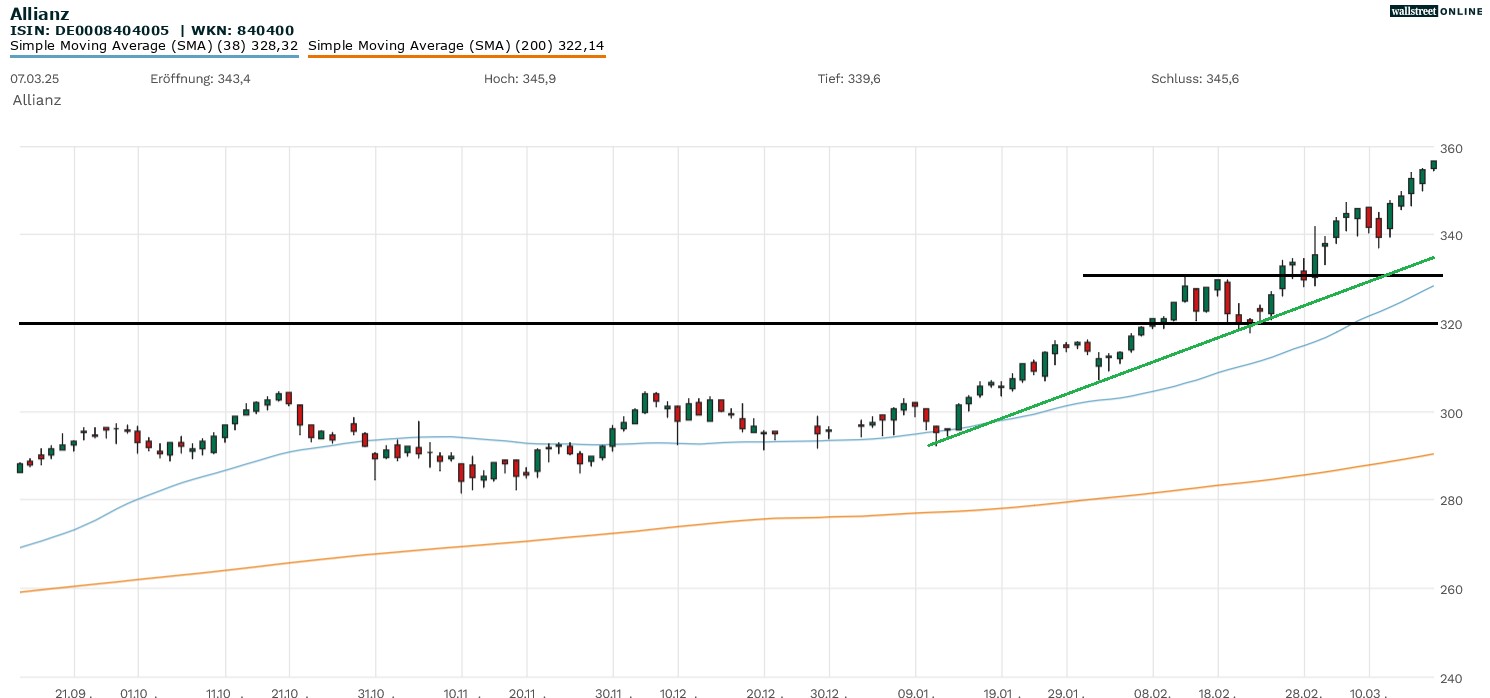Click the Allianz chart title
Screen dimensions: 1490x698
coord(40,14)
